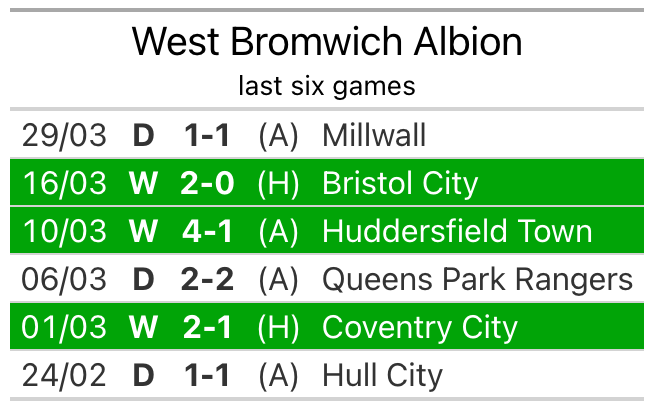Select the Hull City opponent
Image resolution: width=652 pixels, height=408 pixels.
pos(383,376)
